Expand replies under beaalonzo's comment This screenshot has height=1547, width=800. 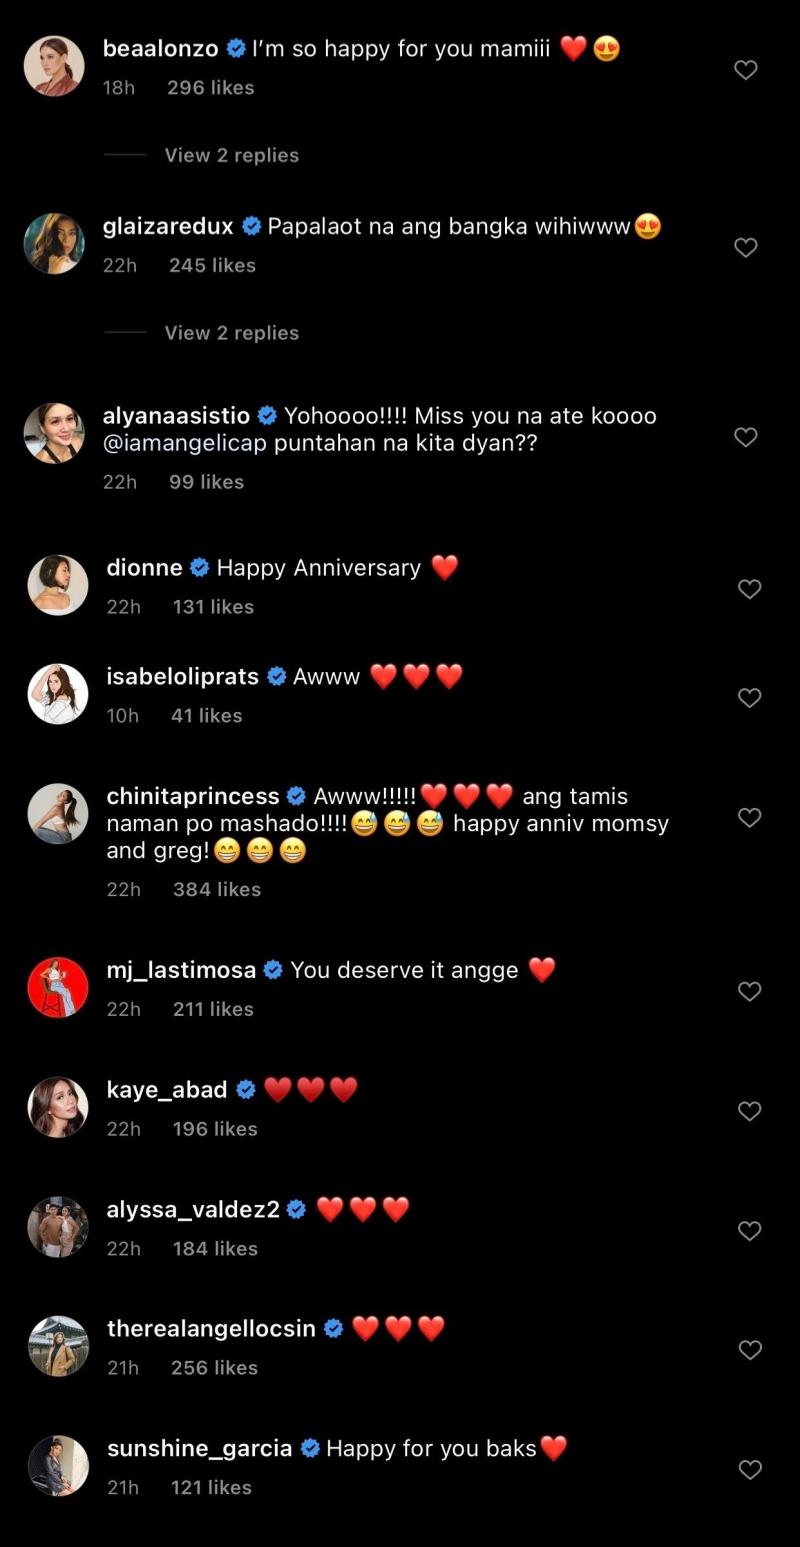point(231,155)
